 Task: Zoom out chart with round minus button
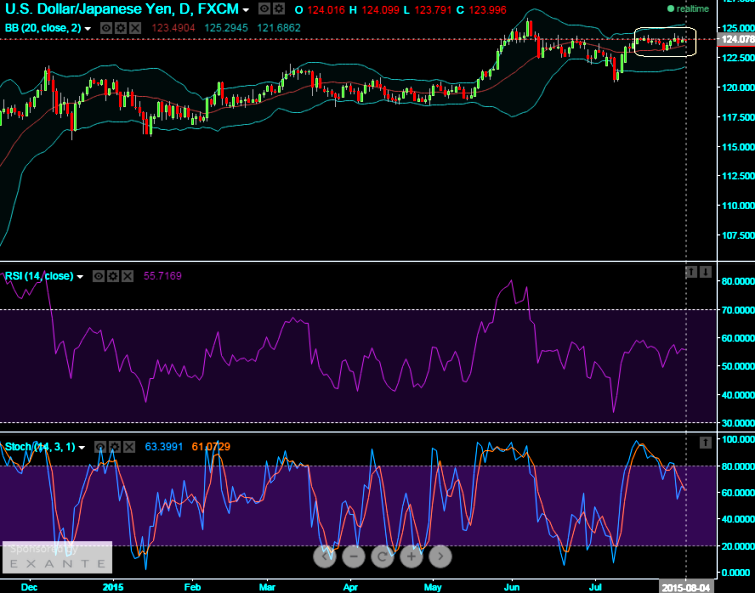click(x=353, y=556)
